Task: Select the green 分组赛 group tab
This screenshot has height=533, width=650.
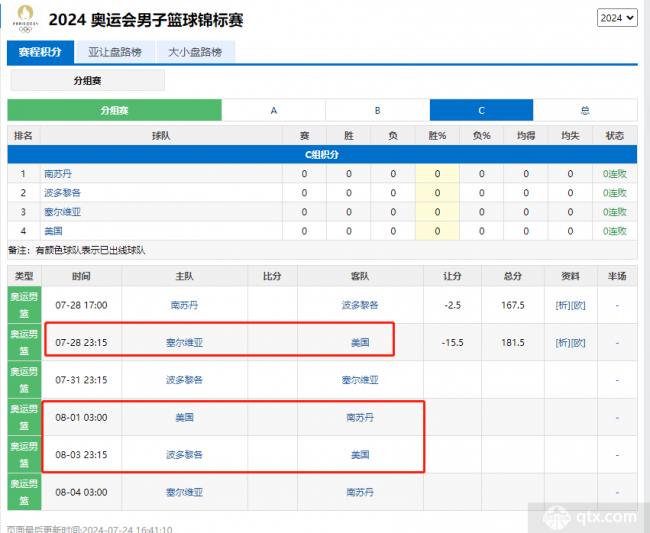Action: 114,110
